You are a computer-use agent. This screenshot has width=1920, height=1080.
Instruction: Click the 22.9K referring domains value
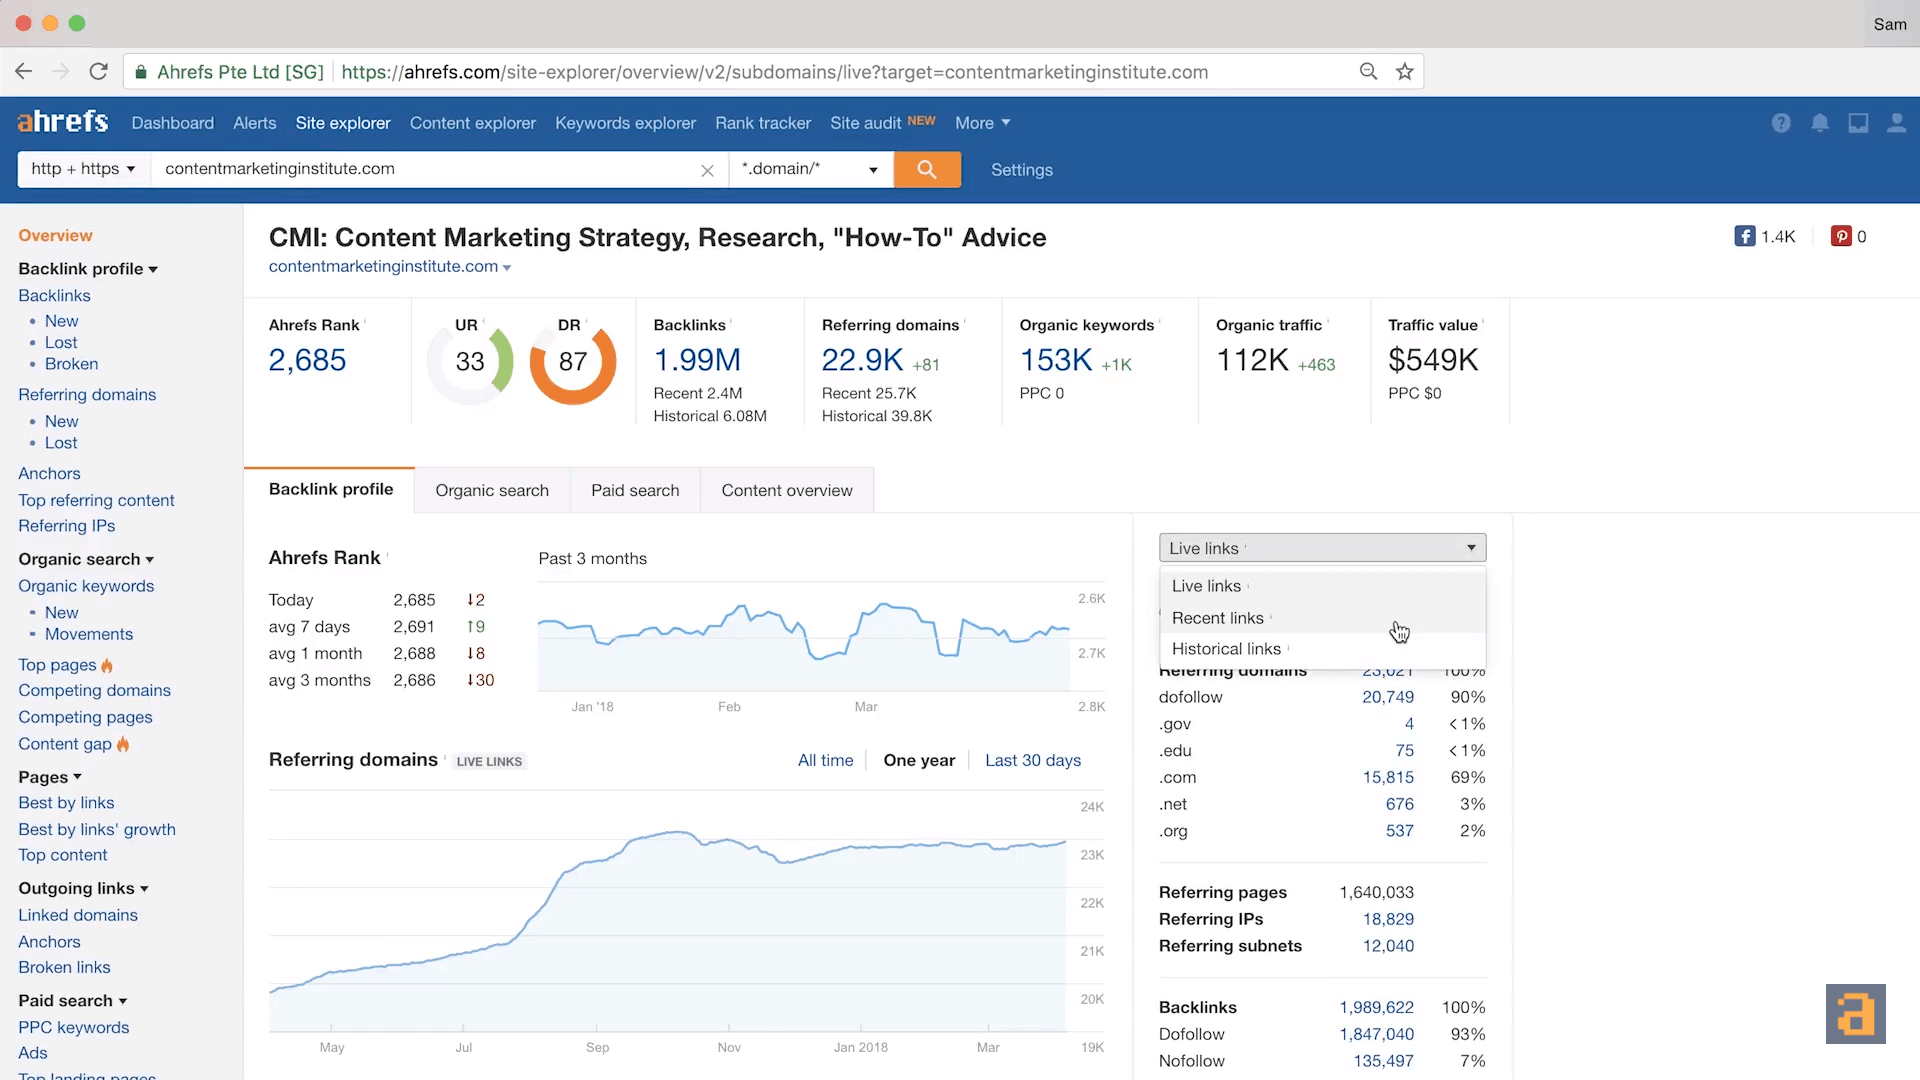(862, 360)
